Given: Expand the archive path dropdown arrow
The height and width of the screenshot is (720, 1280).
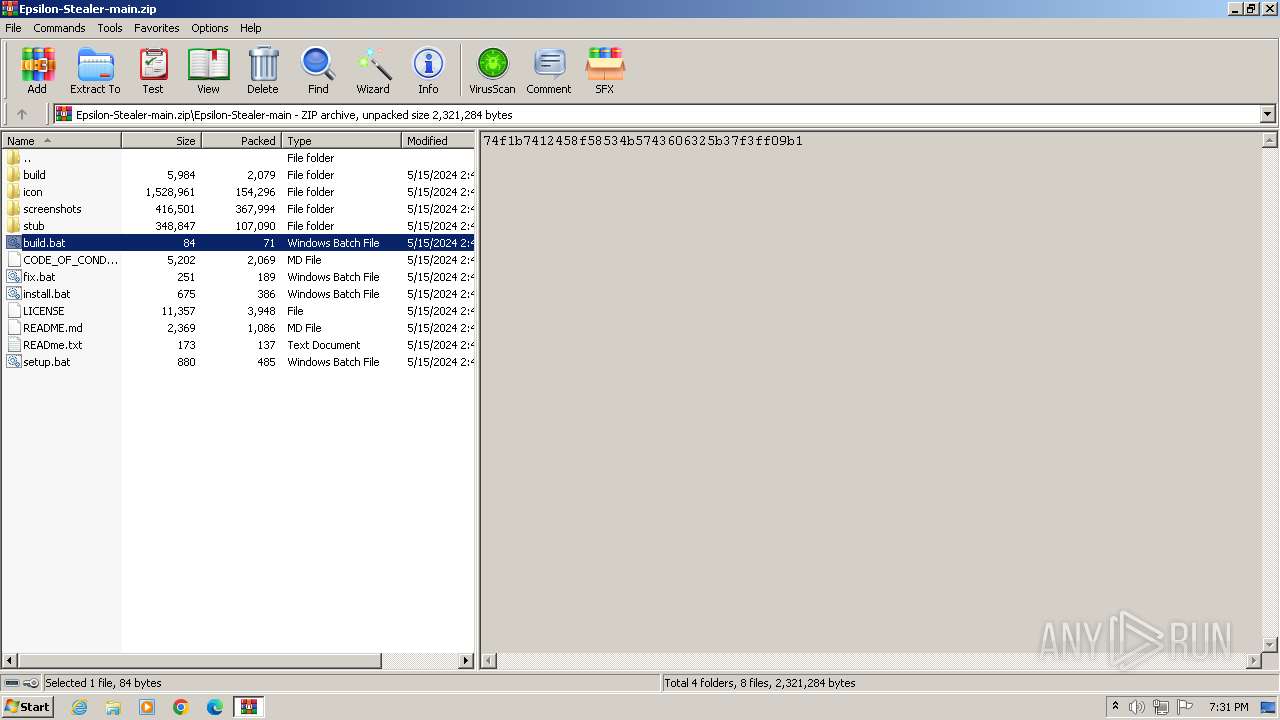Looking at the screenshot, I should point(1267,114).
